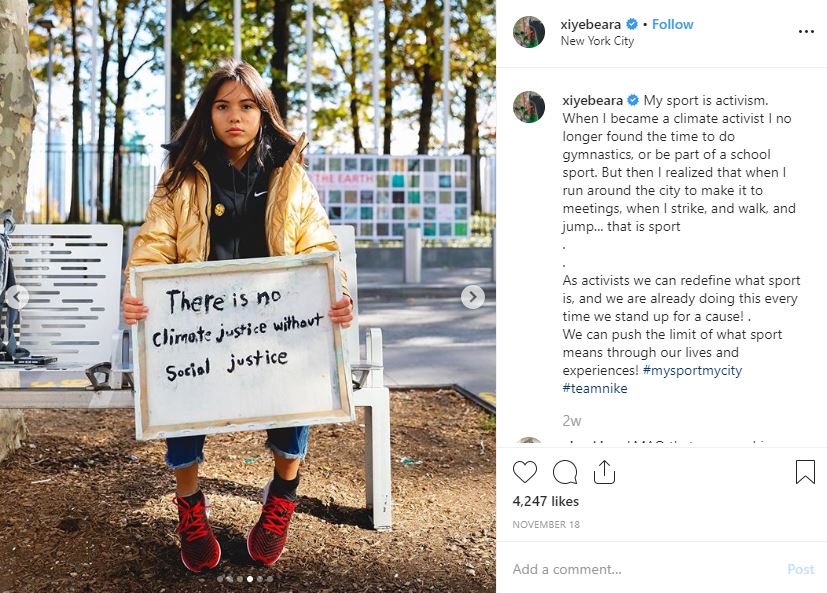Open the three-dots more options menu
This screenshot has width=827, height=593.
click(x=806, y=32)
